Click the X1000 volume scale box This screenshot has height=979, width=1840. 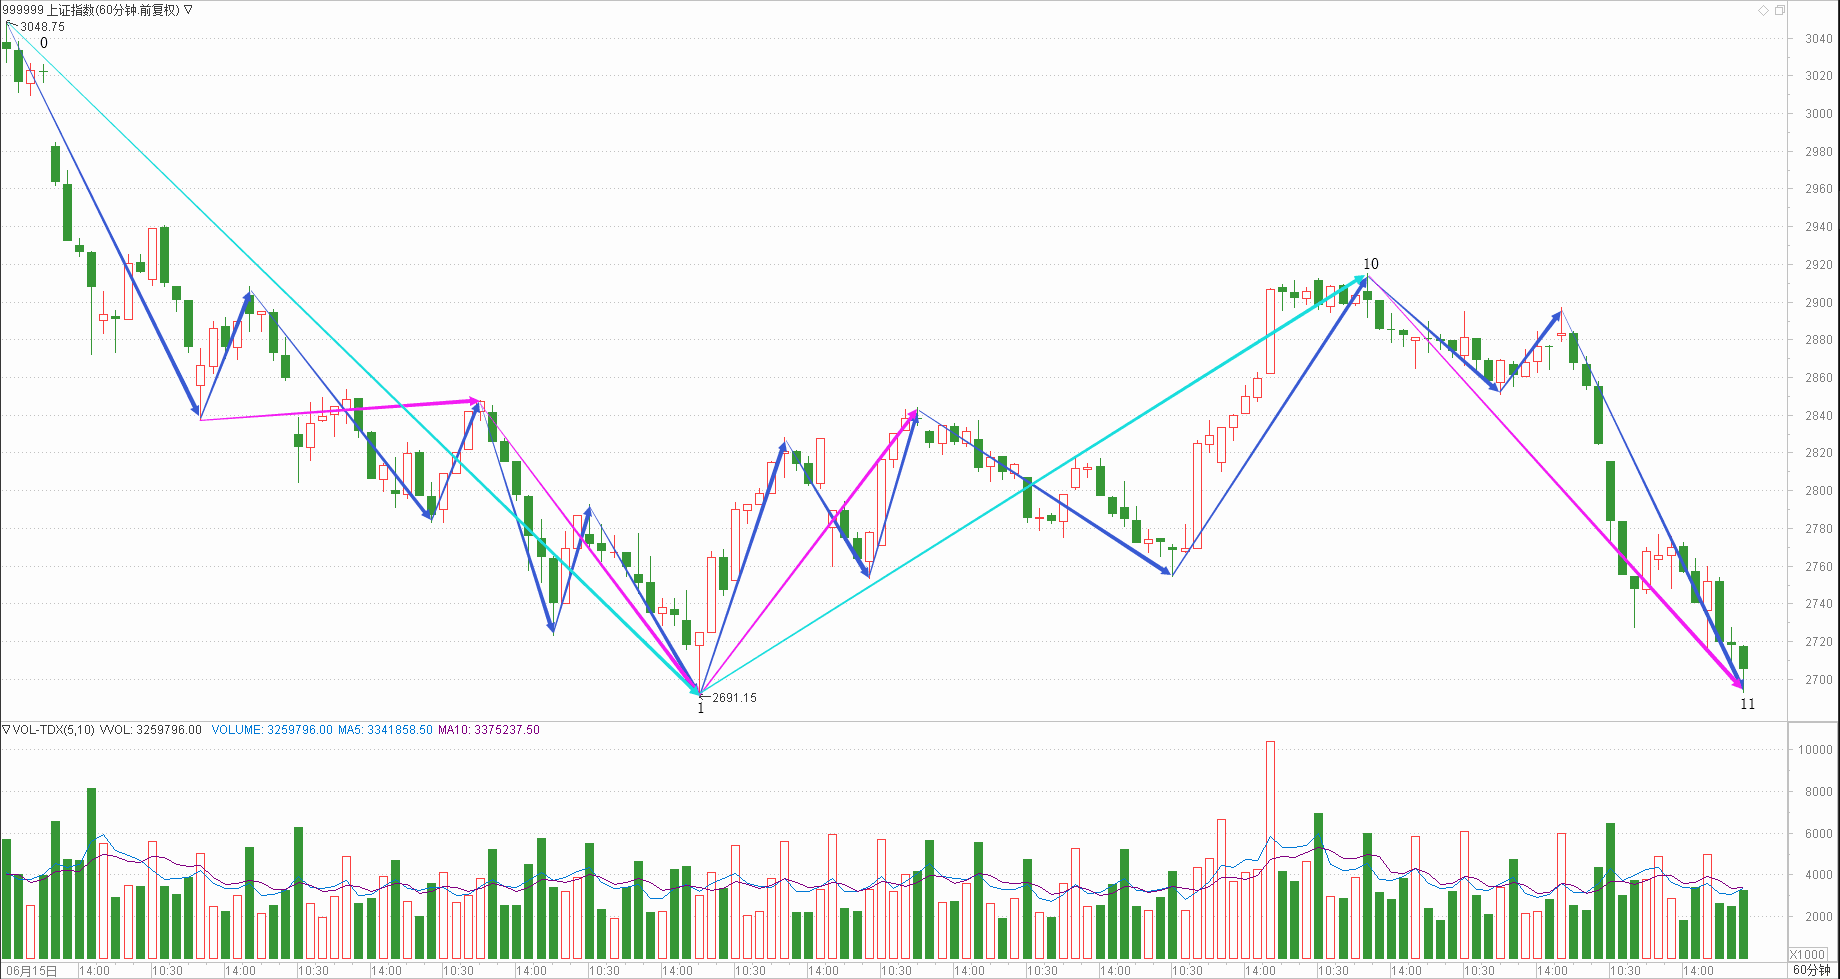click(x=1807, y=954)
